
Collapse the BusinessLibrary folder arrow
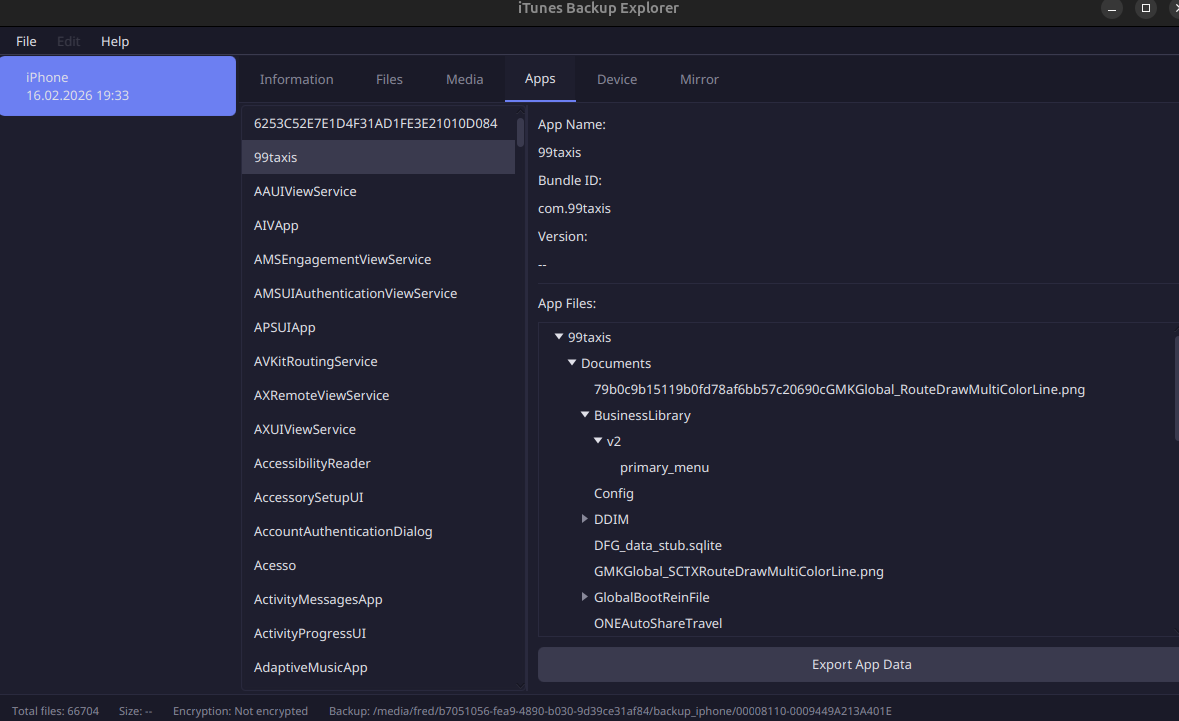point(584,414)
